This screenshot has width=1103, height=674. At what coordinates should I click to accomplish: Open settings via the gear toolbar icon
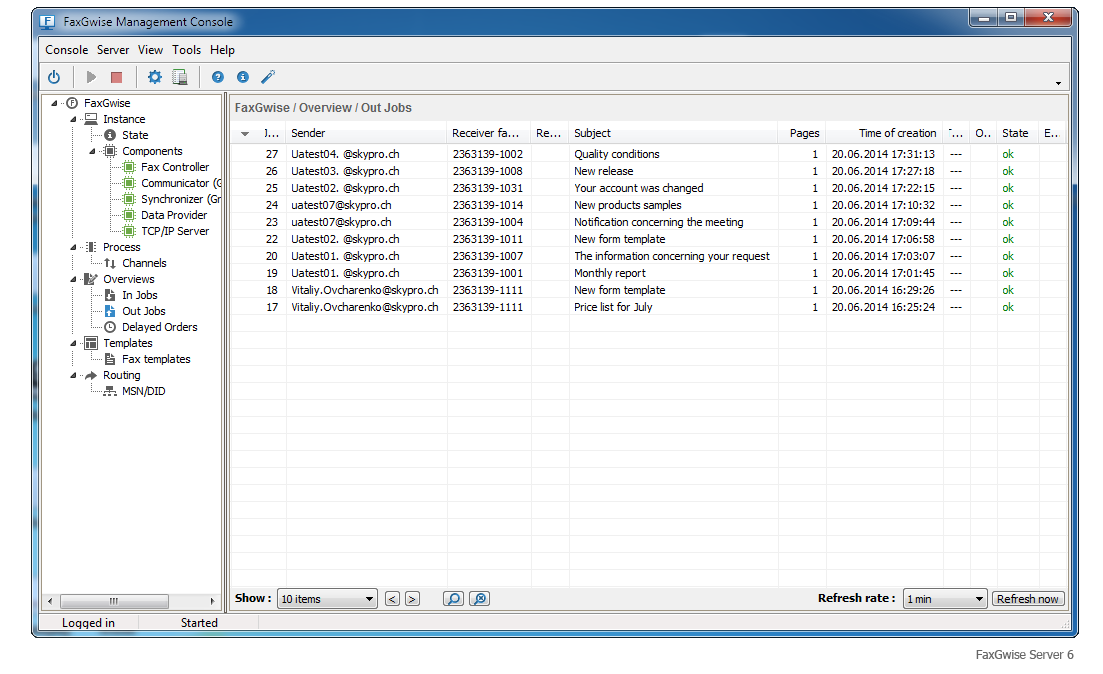(x=155, y=77)
